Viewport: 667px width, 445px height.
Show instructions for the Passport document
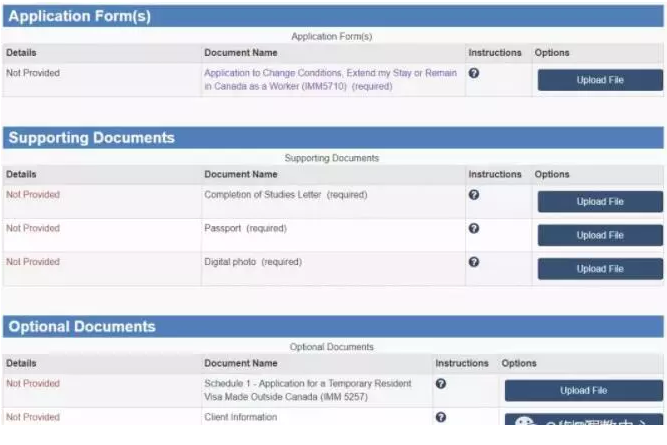tap(474, 229)
